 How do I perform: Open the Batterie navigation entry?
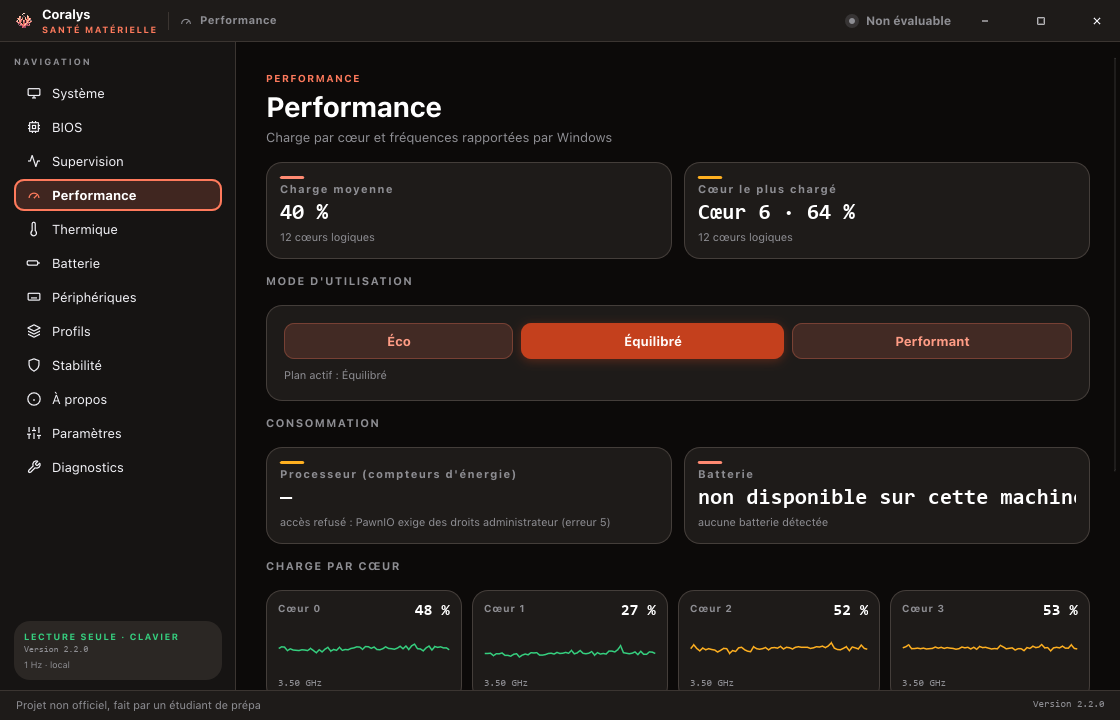[118, 264]
